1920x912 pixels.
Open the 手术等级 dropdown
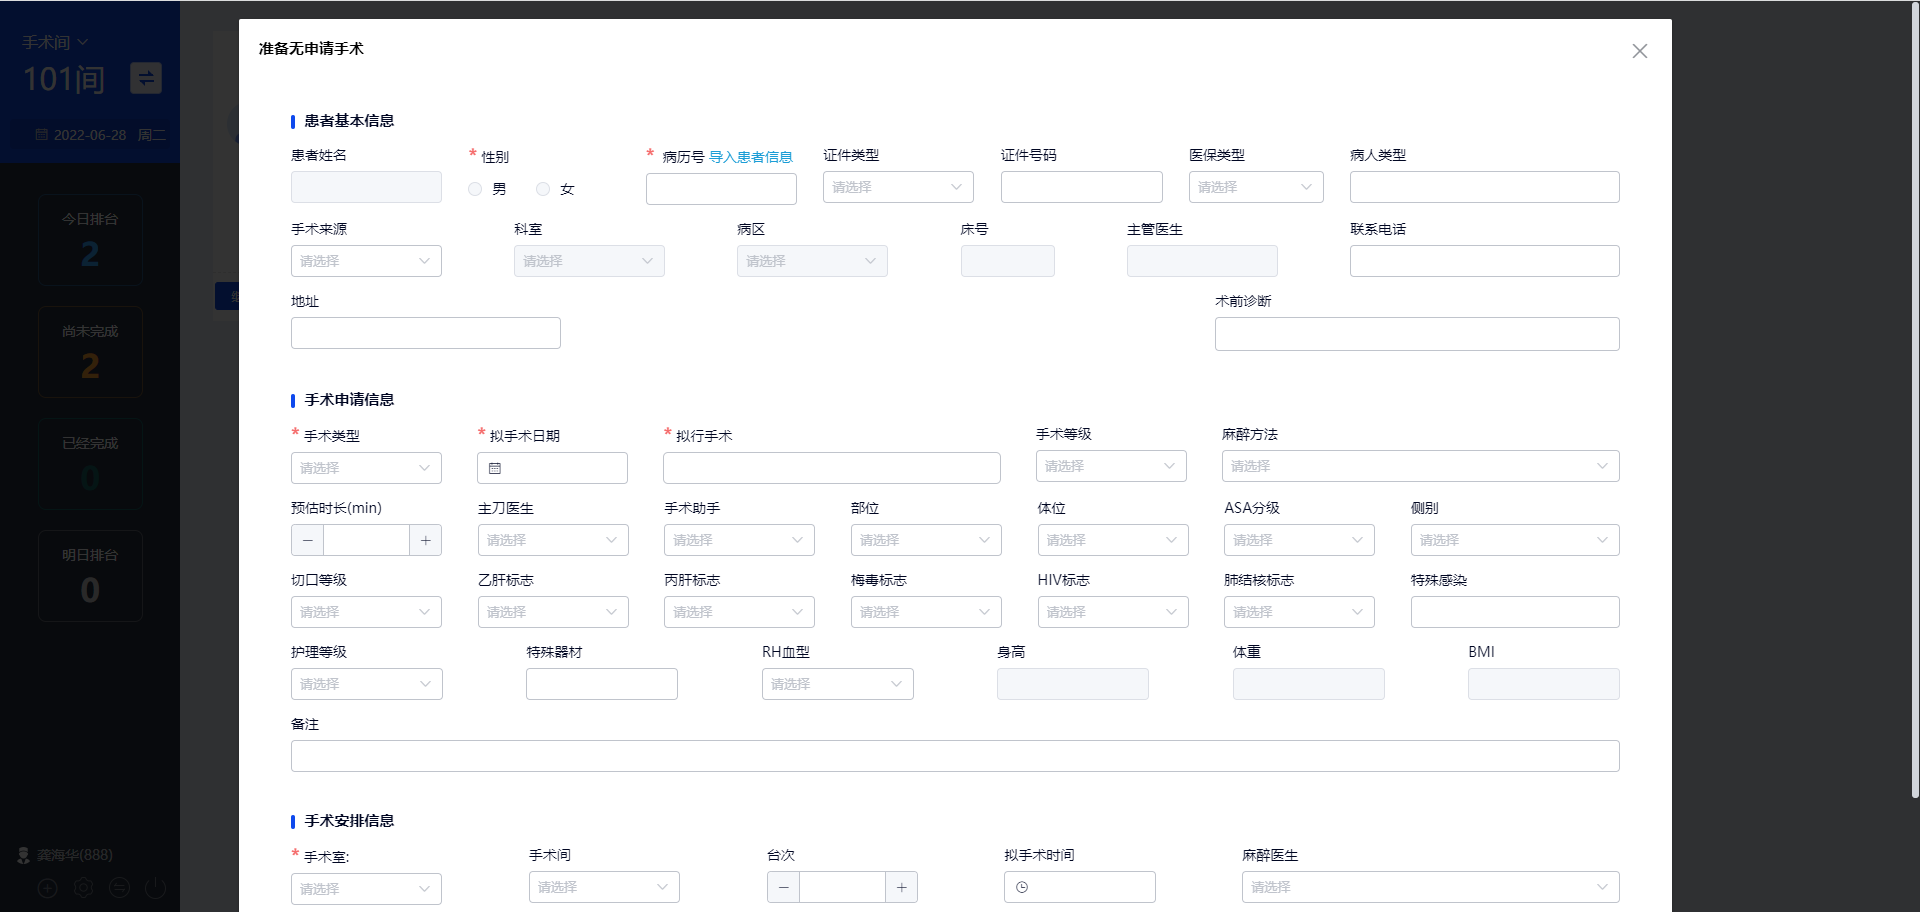pyautogui.click(x=1111, y=466)
